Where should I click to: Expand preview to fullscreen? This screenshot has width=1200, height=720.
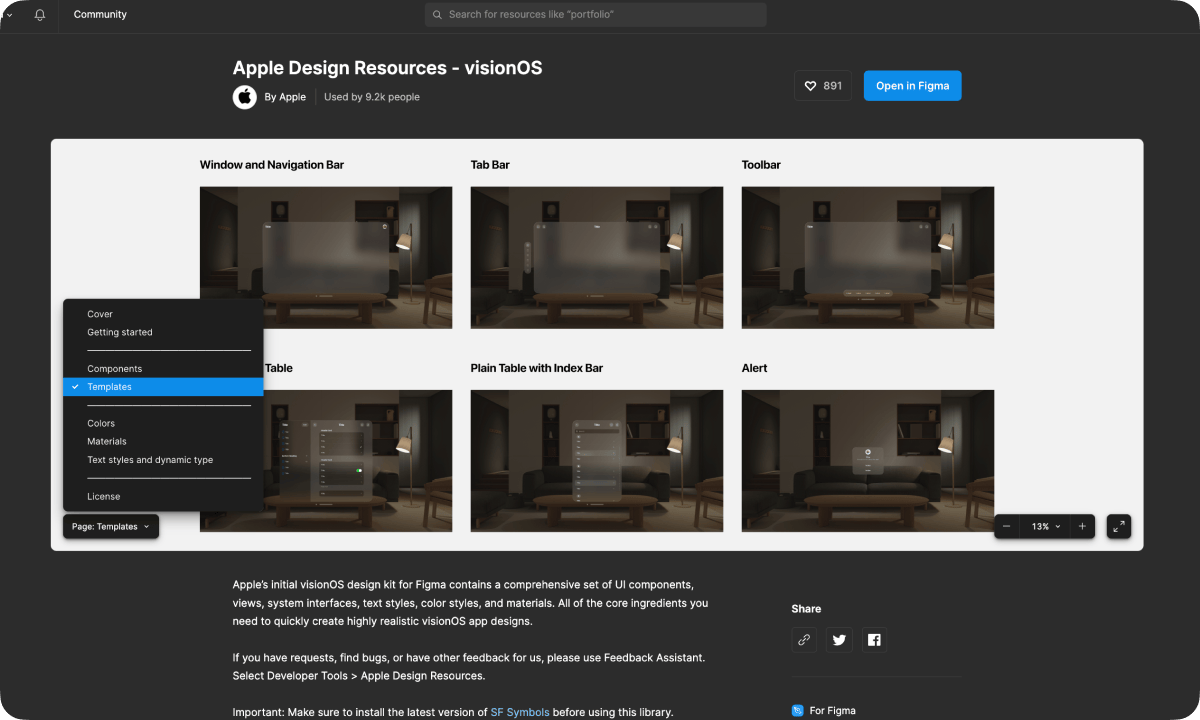click(1119, 526)
